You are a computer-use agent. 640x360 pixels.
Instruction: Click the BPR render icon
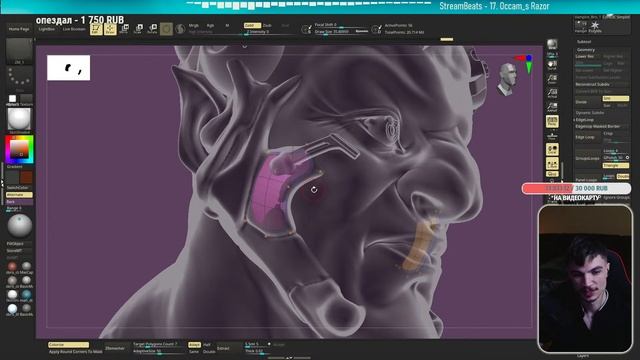(552, 45)
